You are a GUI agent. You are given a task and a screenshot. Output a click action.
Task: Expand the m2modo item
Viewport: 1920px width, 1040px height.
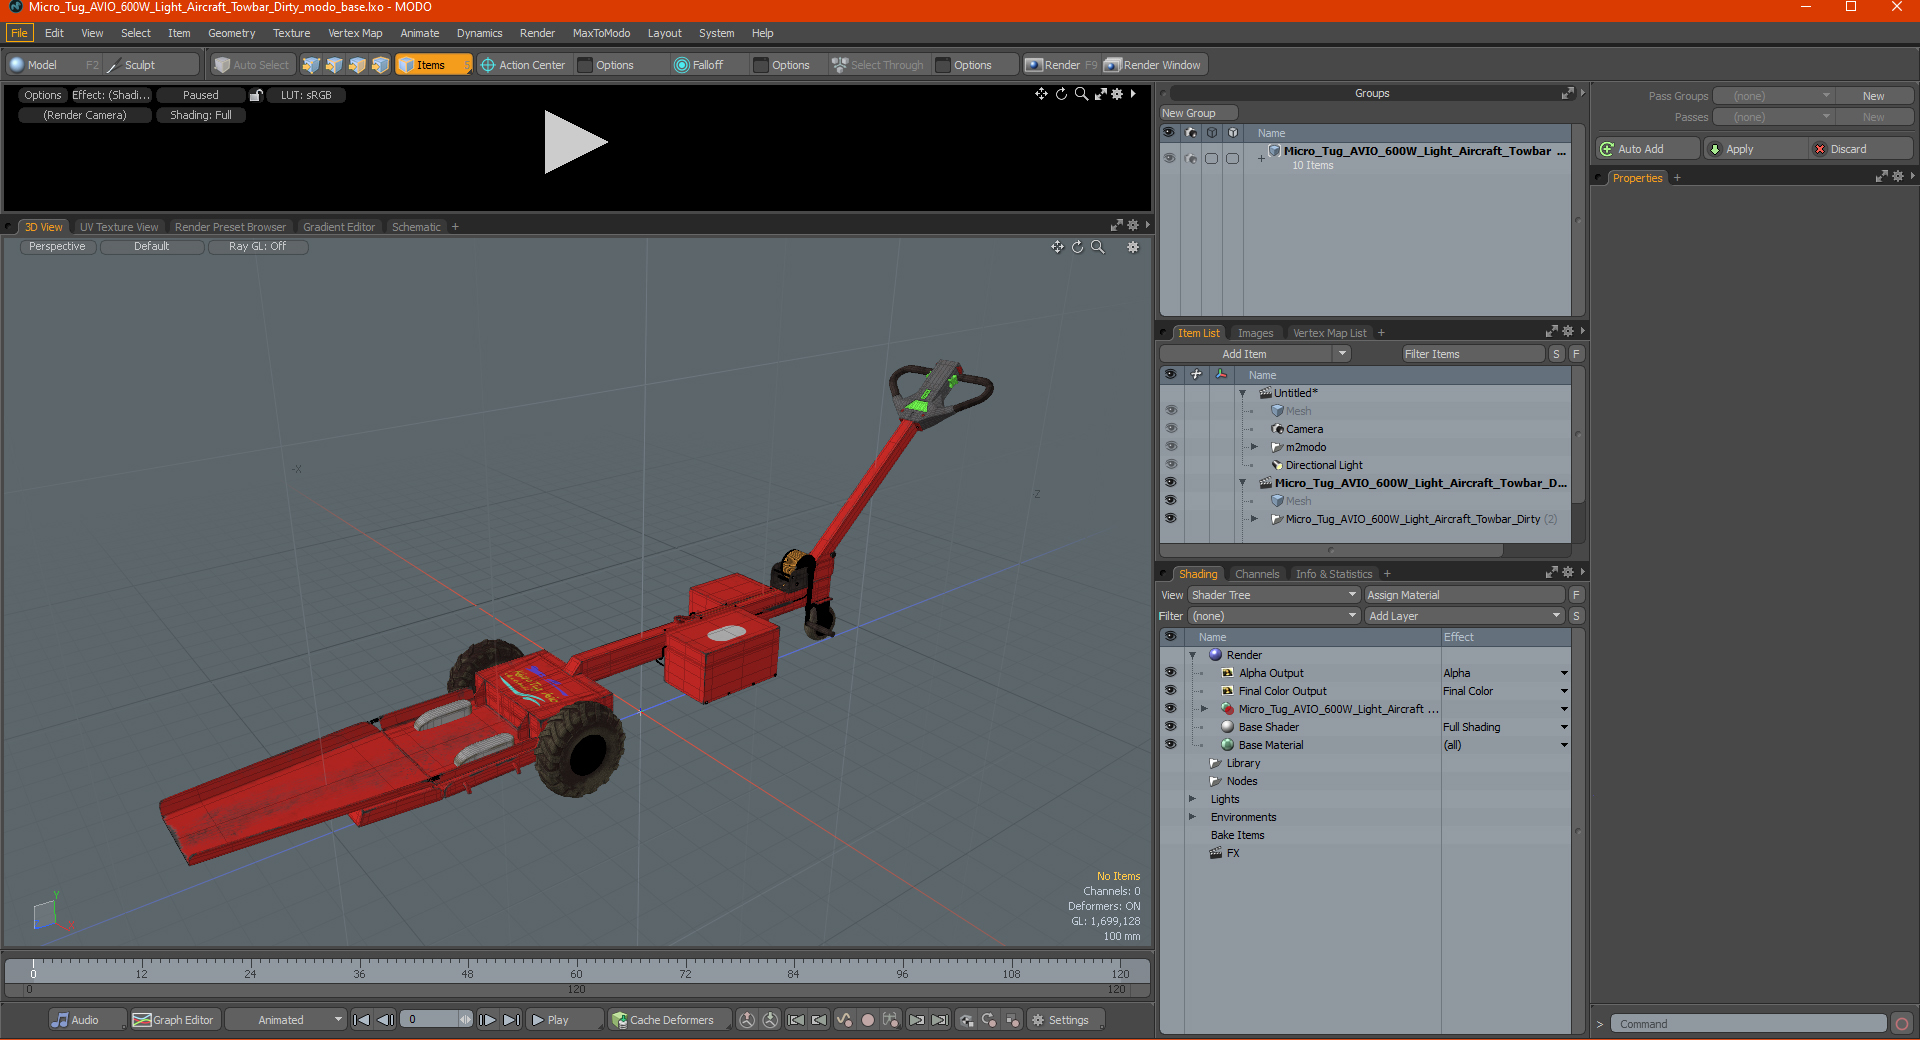click(1254, 447)
